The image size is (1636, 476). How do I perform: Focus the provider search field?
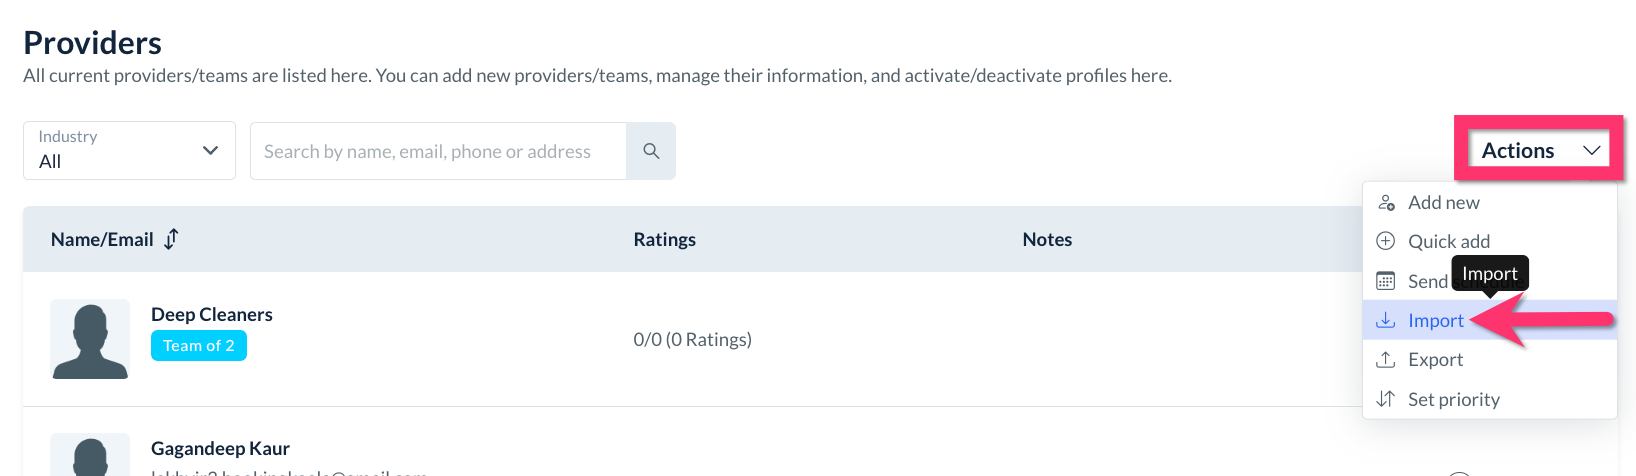(x=438, y=151)
